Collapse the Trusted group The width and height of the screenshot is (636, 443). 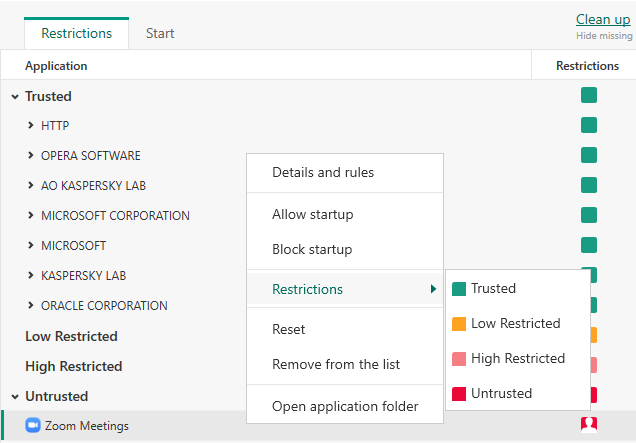tap(15, 97)
